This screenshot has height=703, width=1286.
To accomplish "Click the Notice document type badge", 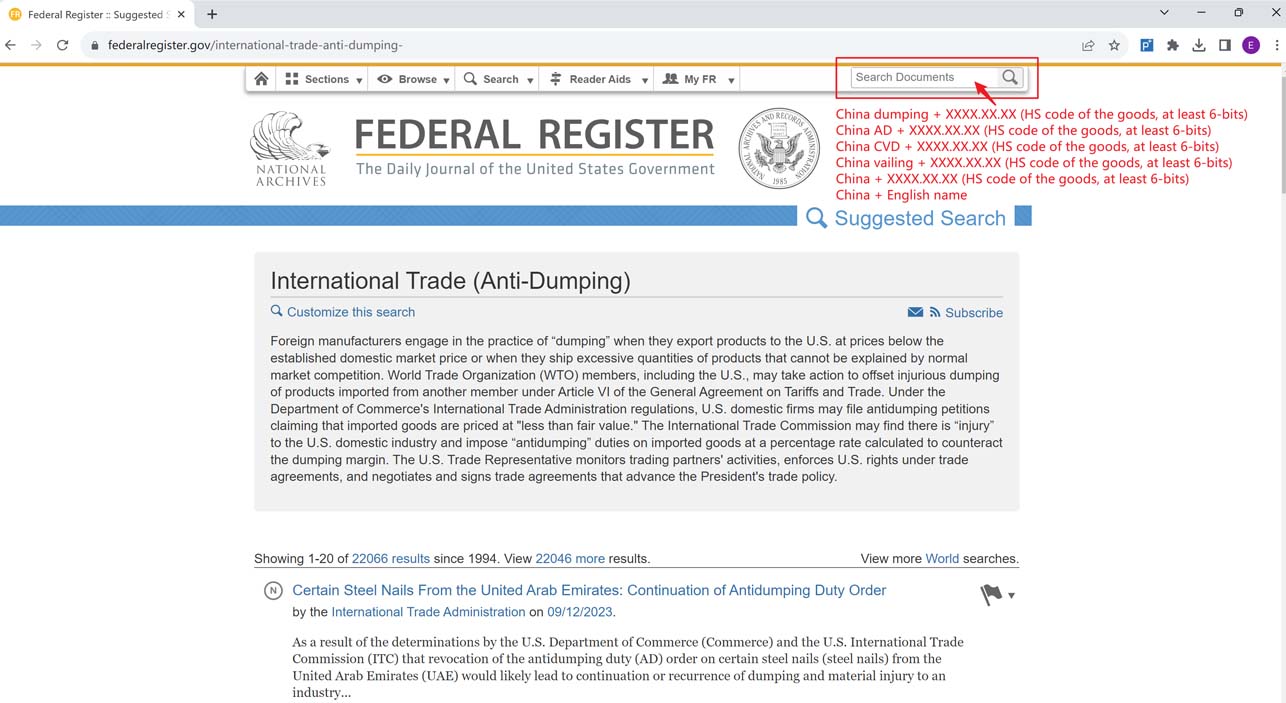I will tap(273, 591).
